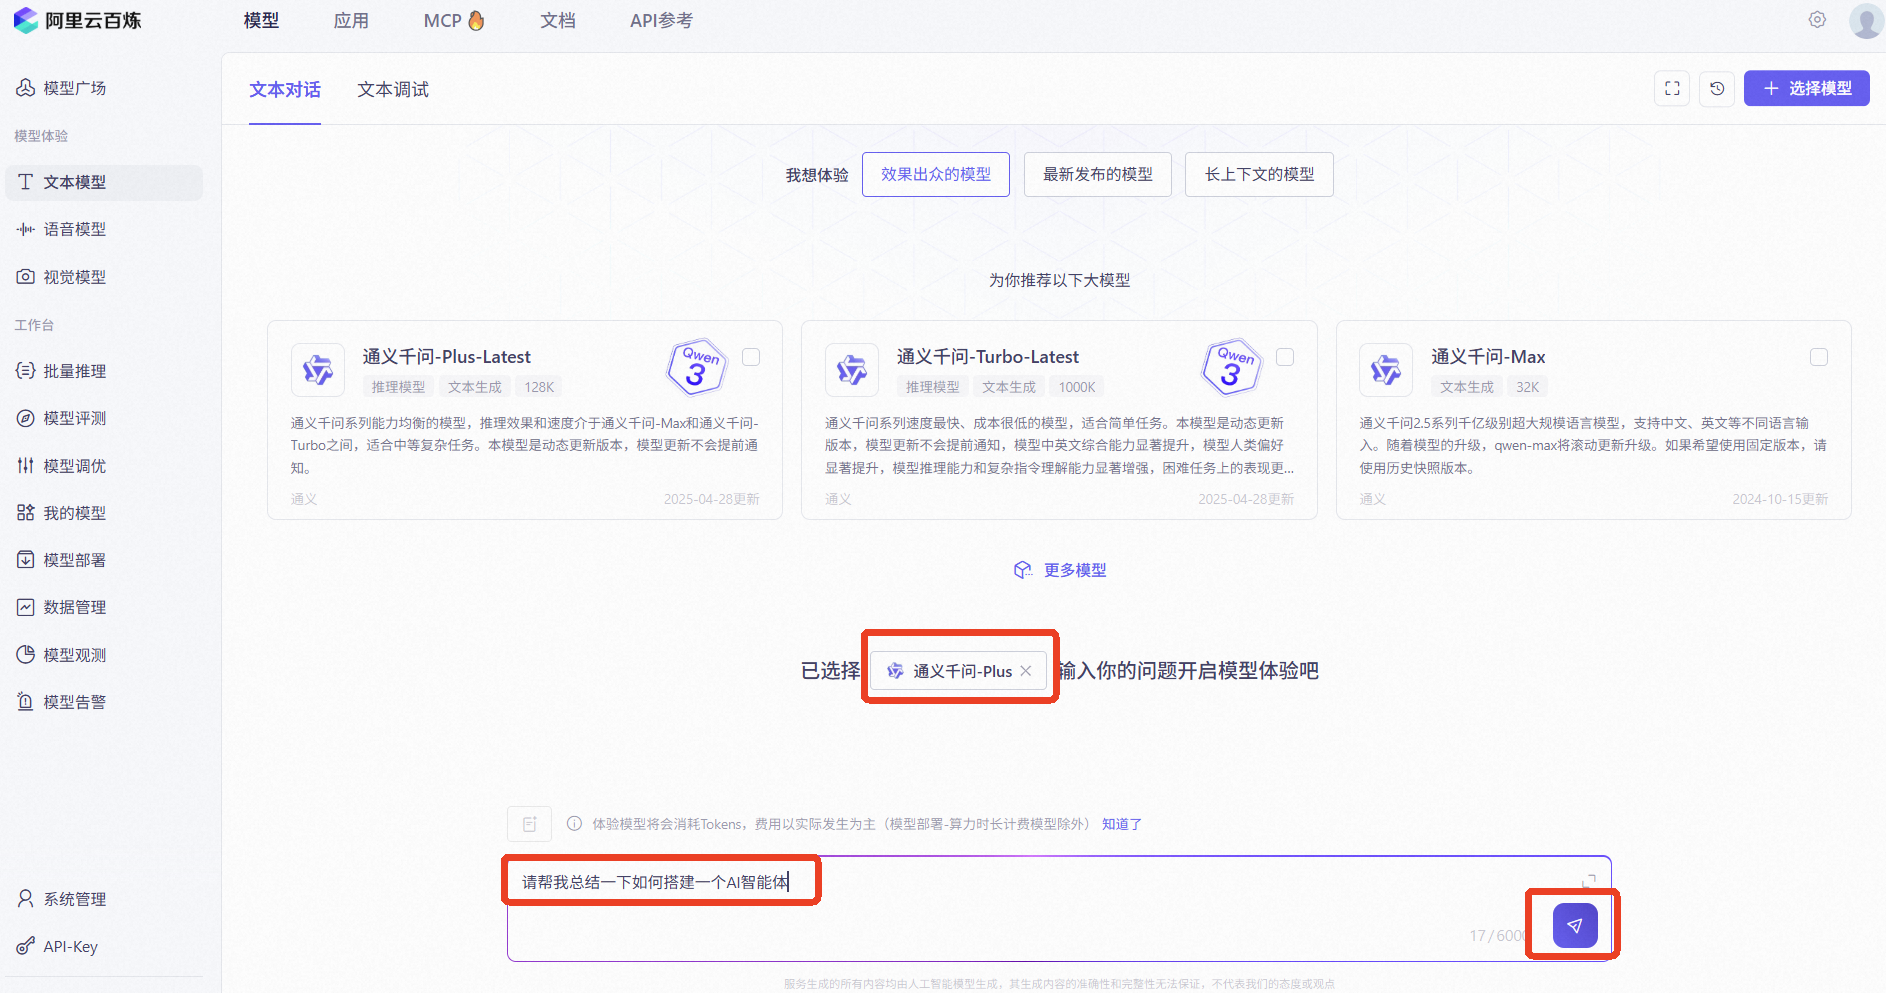The height and width of the screenshot is (993, 1886).
Task: Check the 通义千问-Max checkbox
Action: [x=1819, y=357]
